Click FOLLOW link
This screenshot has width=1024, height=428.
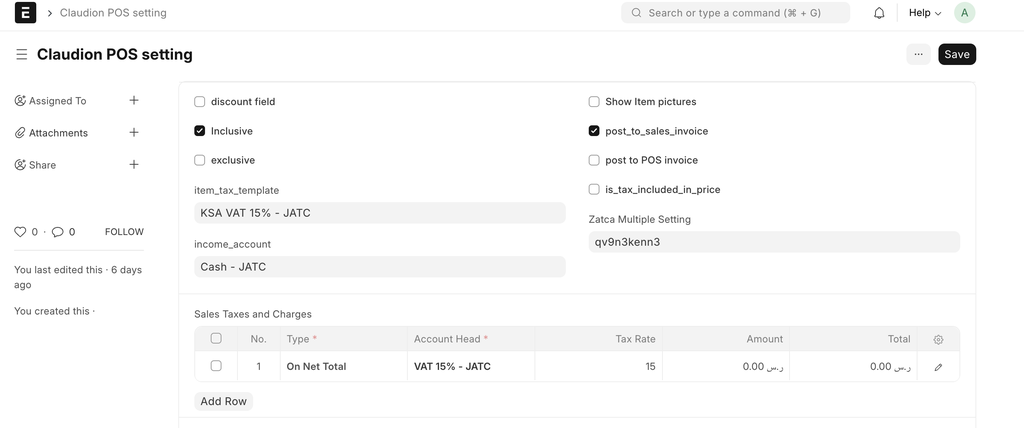click(124, 232)
